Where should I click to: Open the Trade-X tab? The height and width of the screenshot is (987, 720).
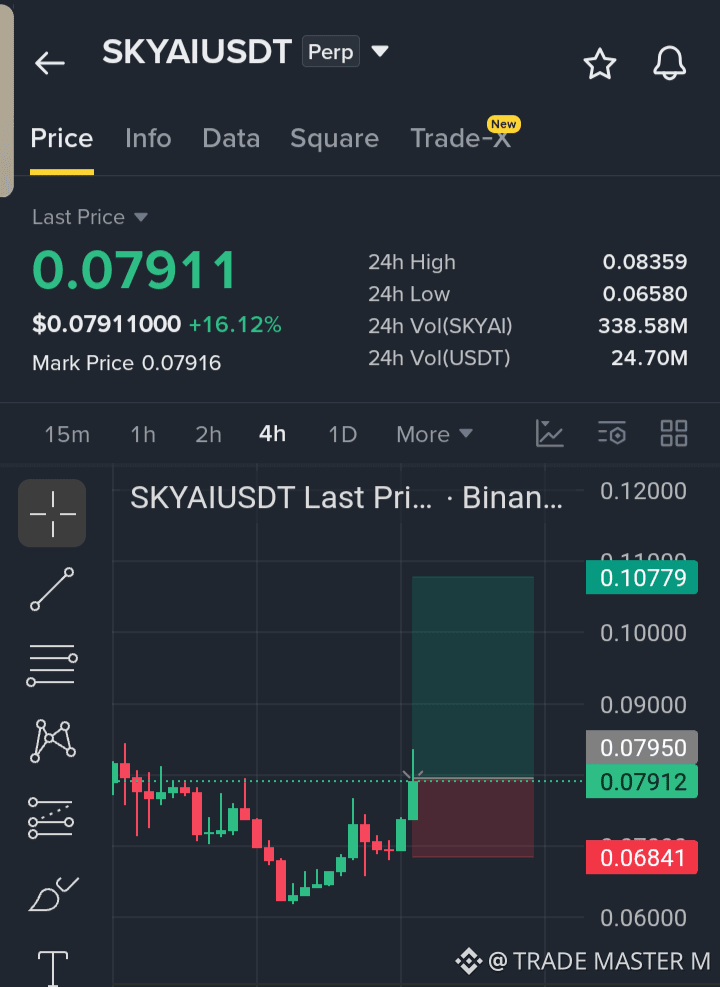(461, 138)
